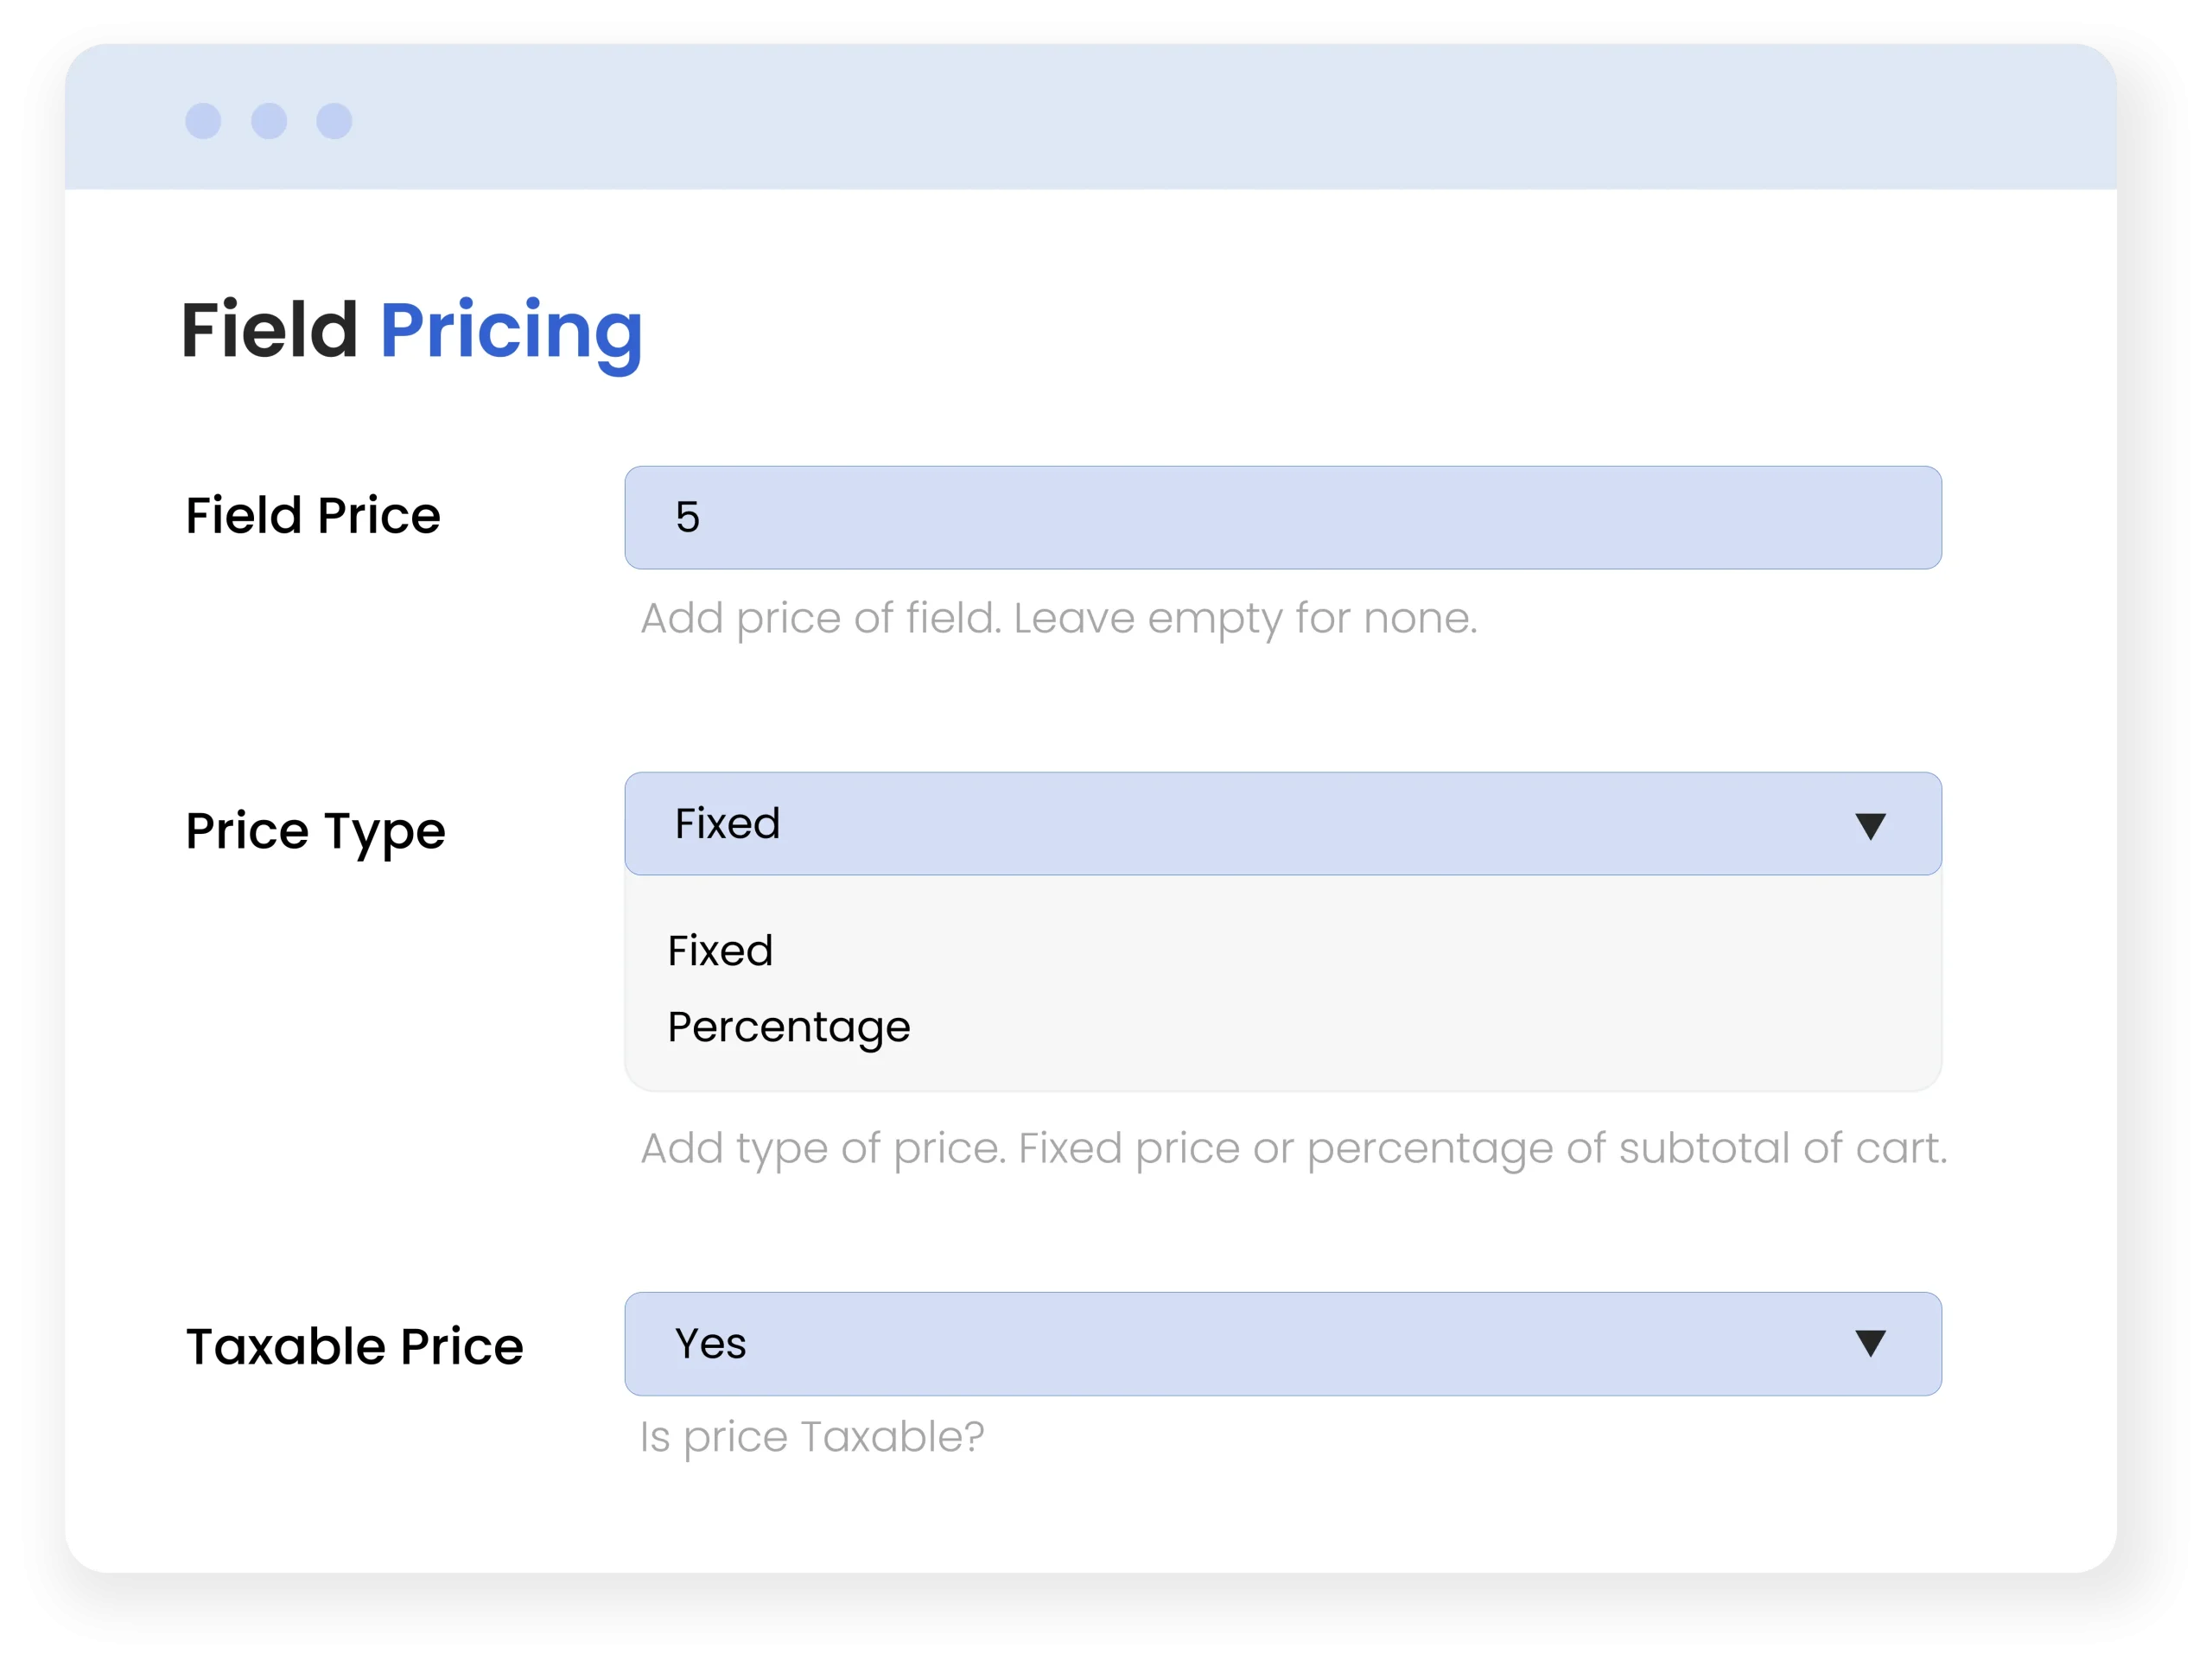Click the middle window dot in title bar
Viewport: 2212px width, 1666px height.
tap(269, 121)
